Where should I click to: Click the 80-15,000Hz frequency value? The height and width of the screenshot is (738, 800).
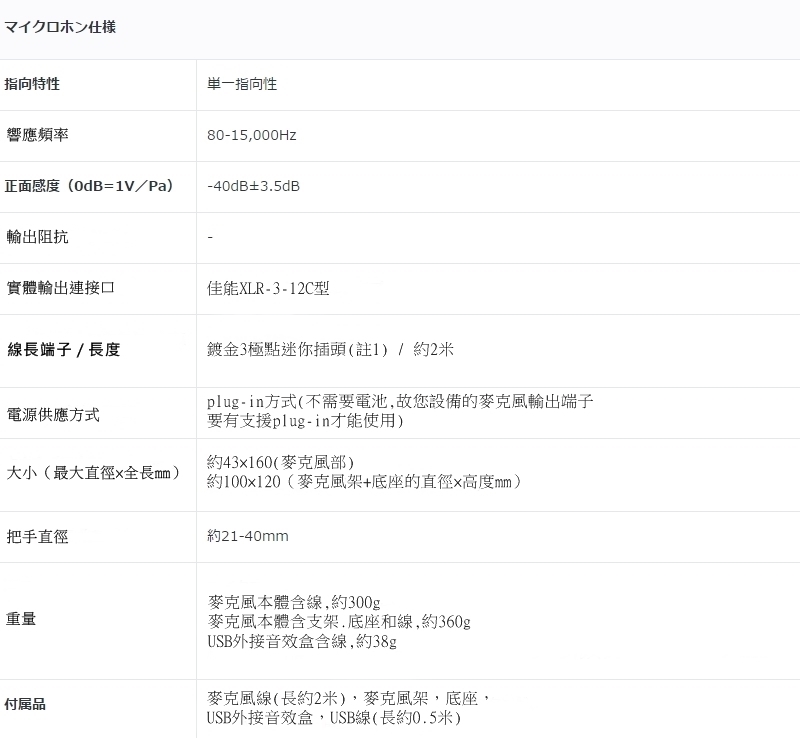click(x=251, y=135)
